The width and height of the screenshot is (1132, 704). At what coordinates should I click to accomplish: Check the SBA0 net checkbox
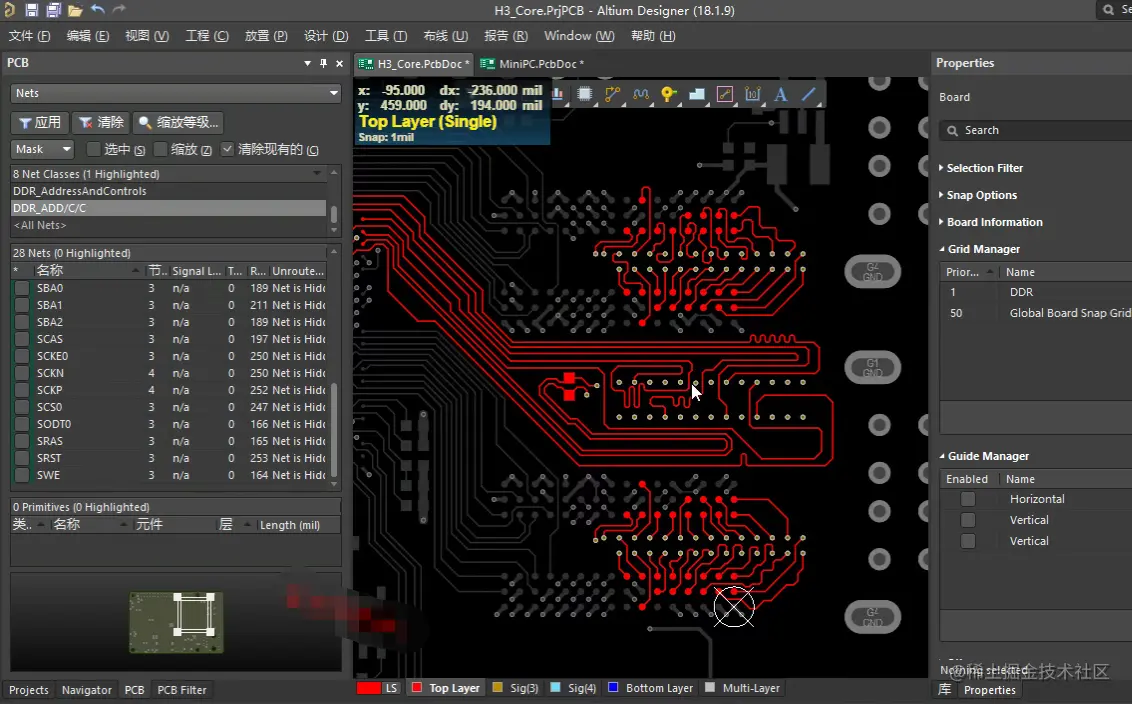pos(22,288)
